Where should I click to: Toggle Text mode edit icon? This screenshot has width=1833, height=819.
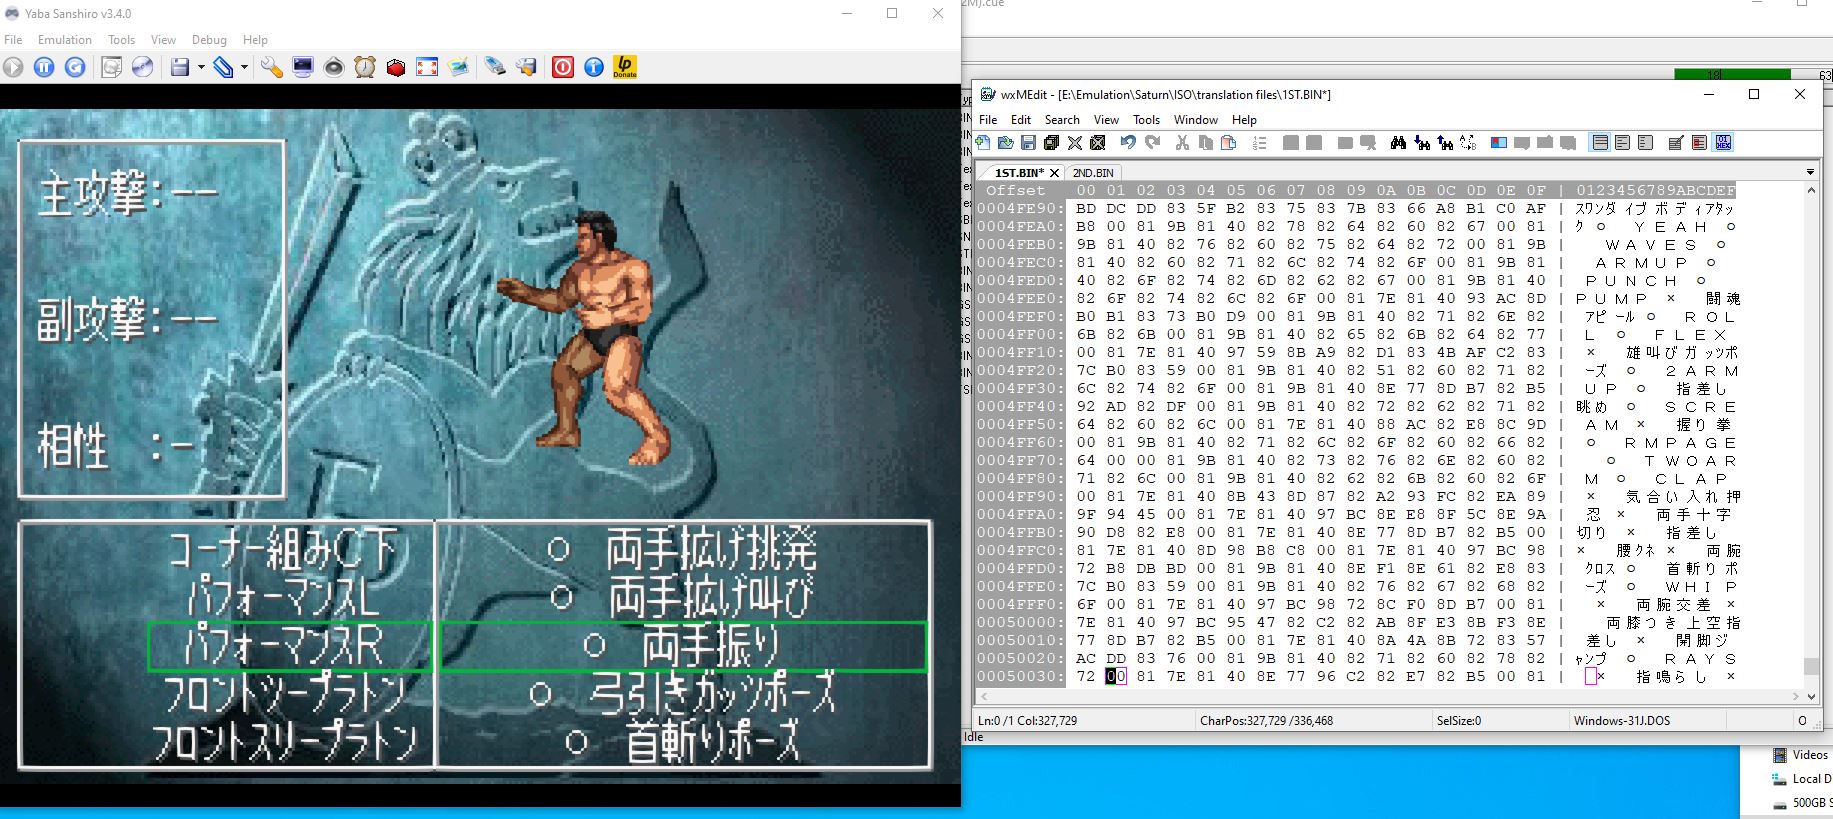click(1676, 143)
